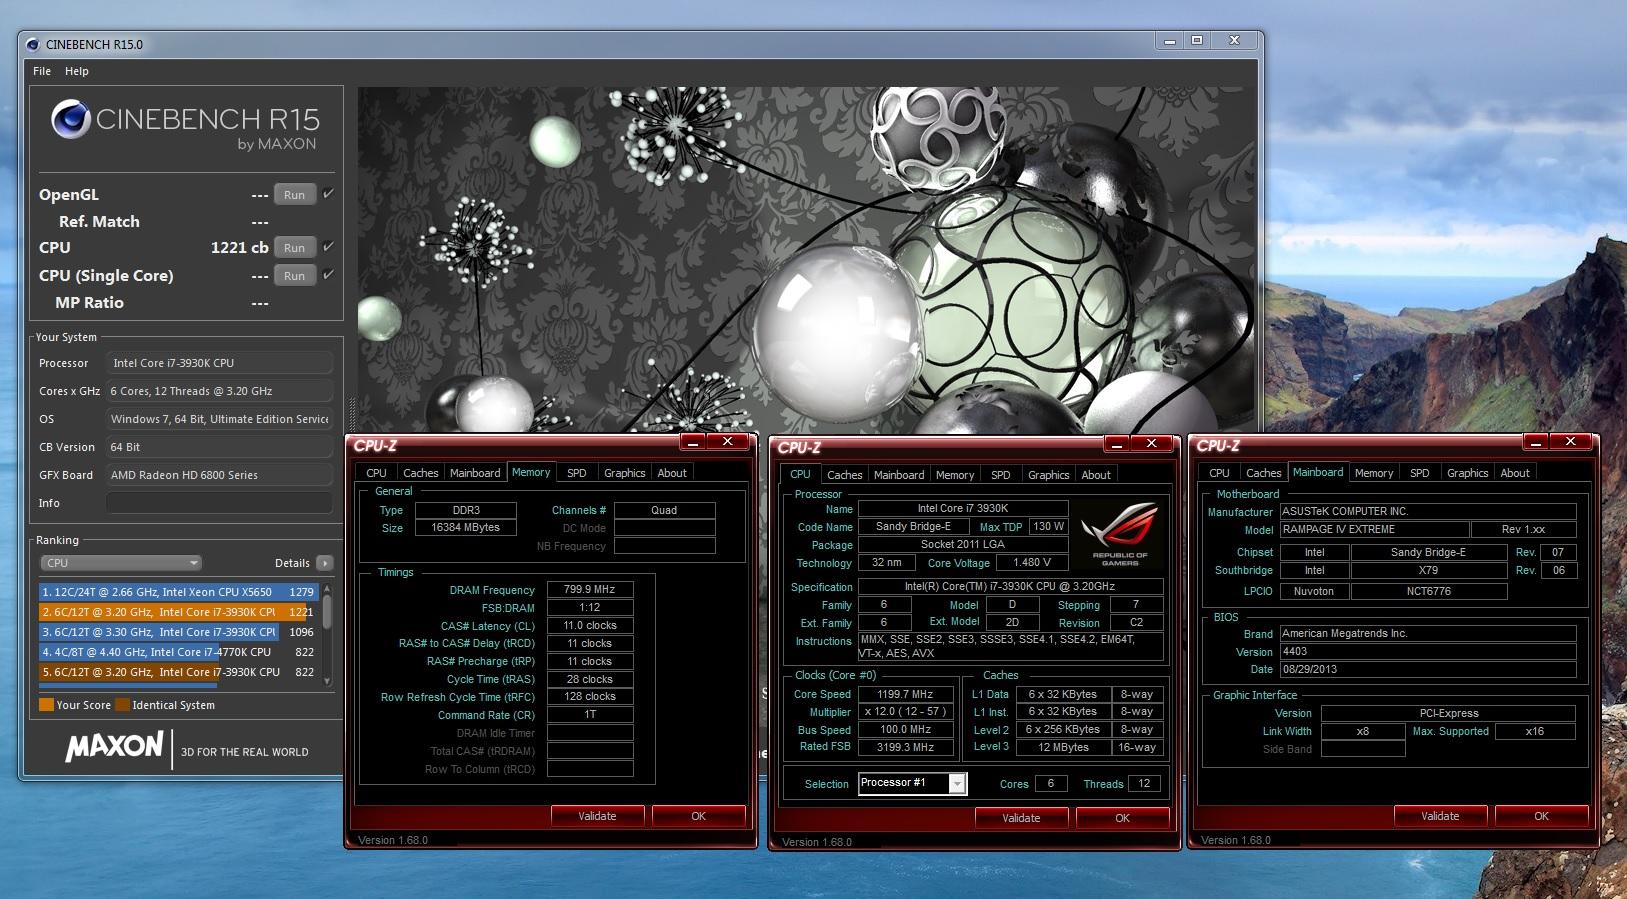Select Mainboard tab in middle CPU-Z window
The image size is (1627, 899).
899,475
